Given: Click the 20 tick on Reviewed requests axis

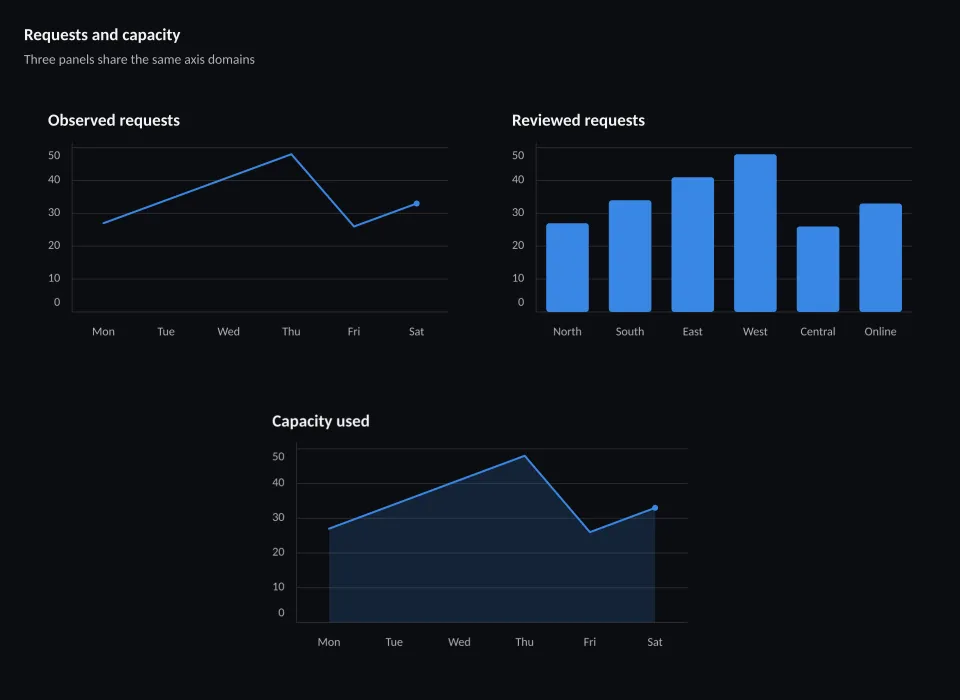Looking at the screenshot, I should pyautogui.click(x=519, y=245).
